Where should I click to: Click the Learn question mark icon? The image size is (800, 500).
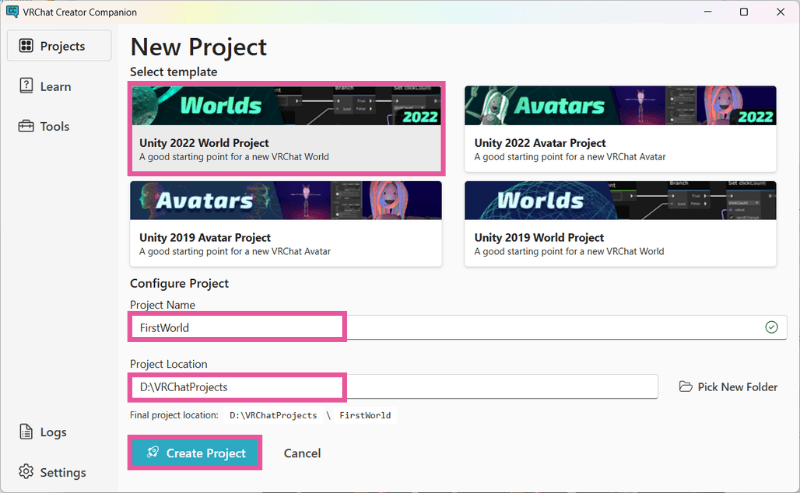26,86
